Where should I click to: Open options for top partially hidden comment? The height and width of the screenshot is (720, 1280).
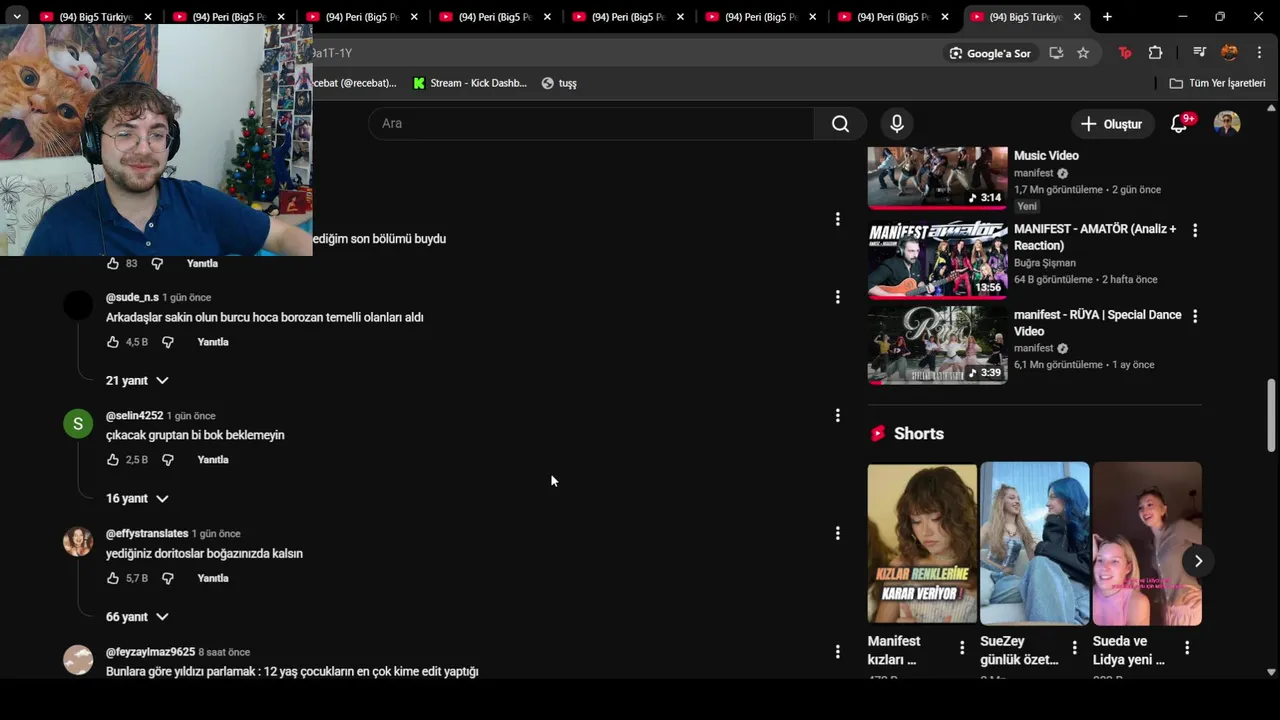click(x=838, y=219)
